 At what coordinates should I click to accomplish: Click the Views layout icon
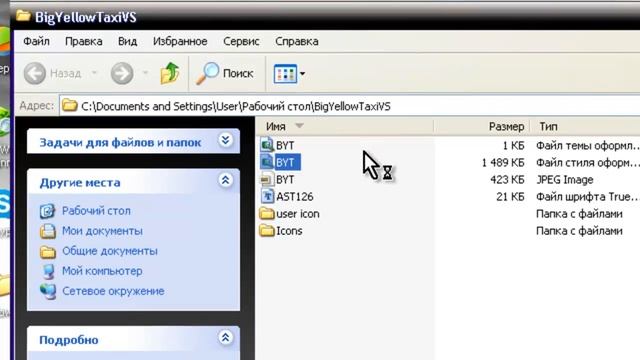tap(285, 74)
